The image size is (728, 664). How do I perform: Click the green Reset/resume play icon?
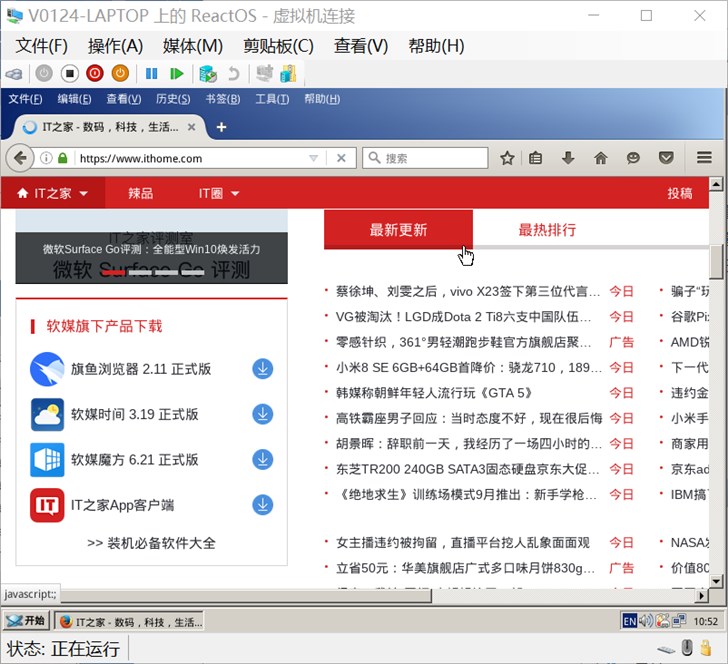(176, 73)
